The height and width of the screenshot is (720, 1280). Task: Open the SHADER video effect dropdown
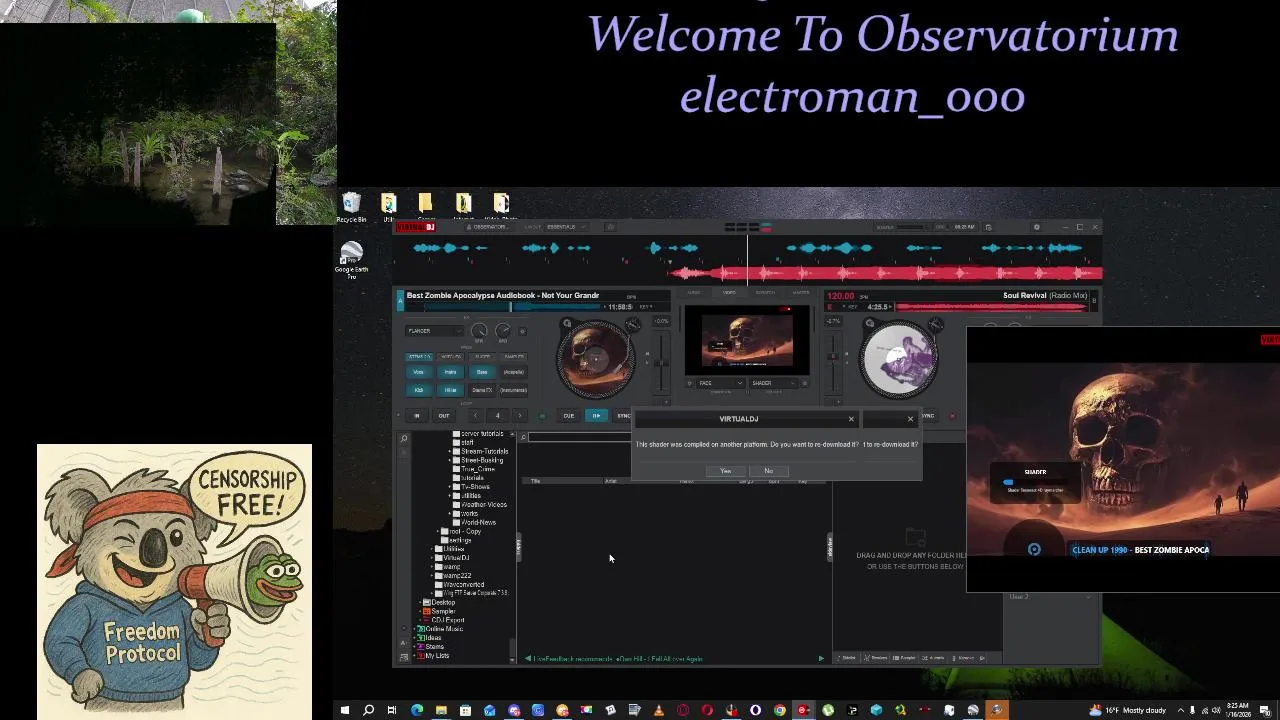tap(773, 383)
